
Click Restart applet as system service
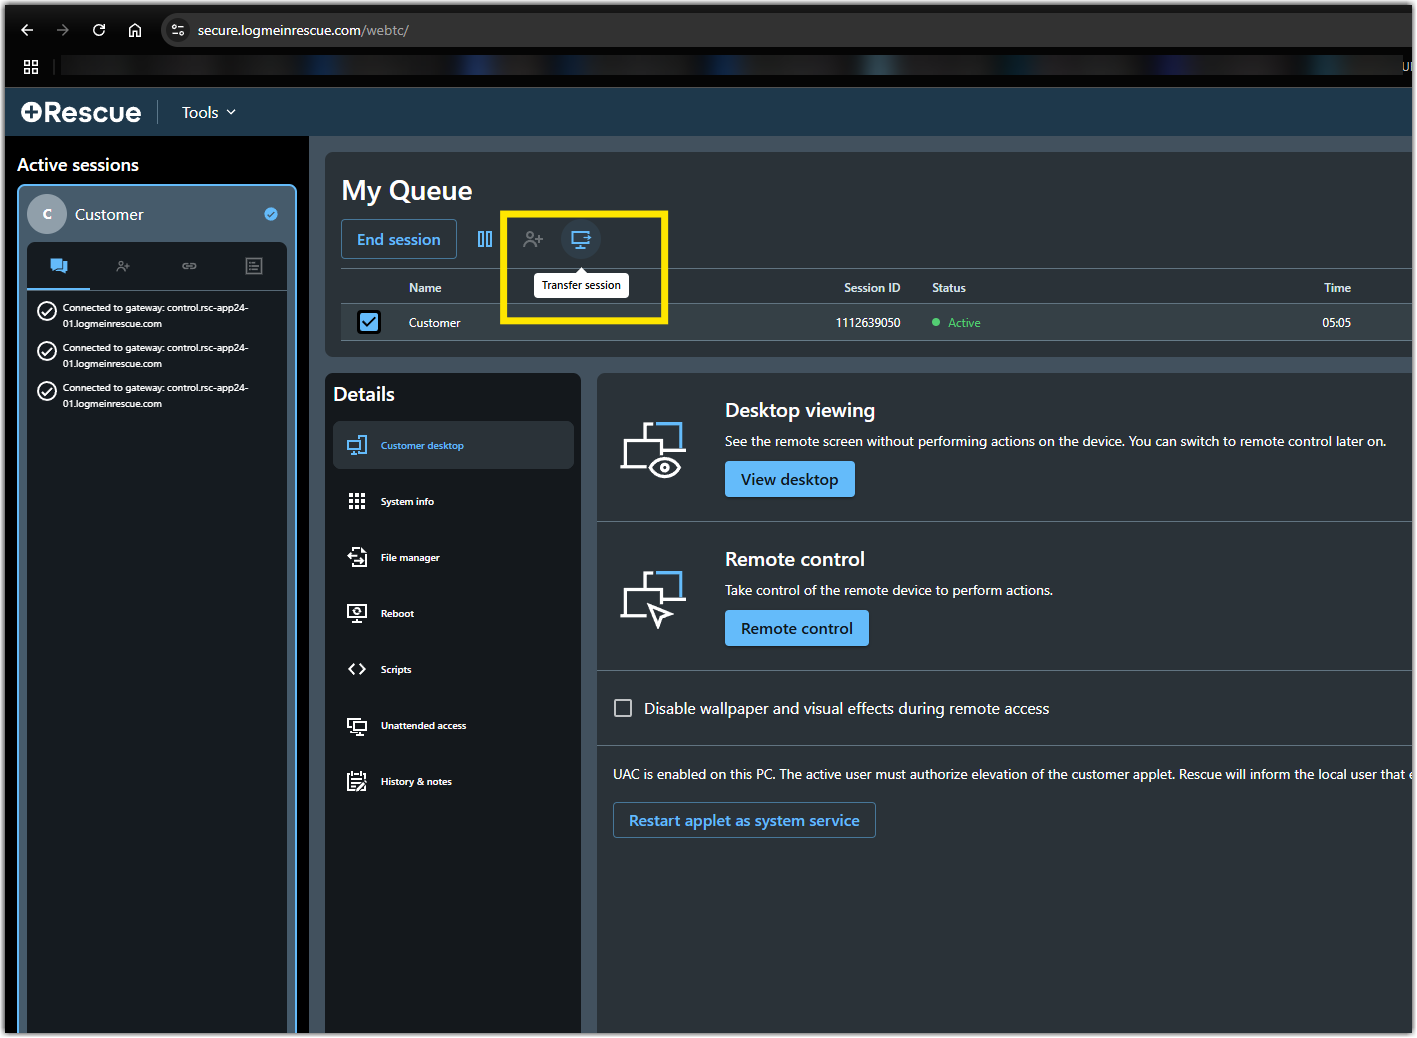pos(744,821)
